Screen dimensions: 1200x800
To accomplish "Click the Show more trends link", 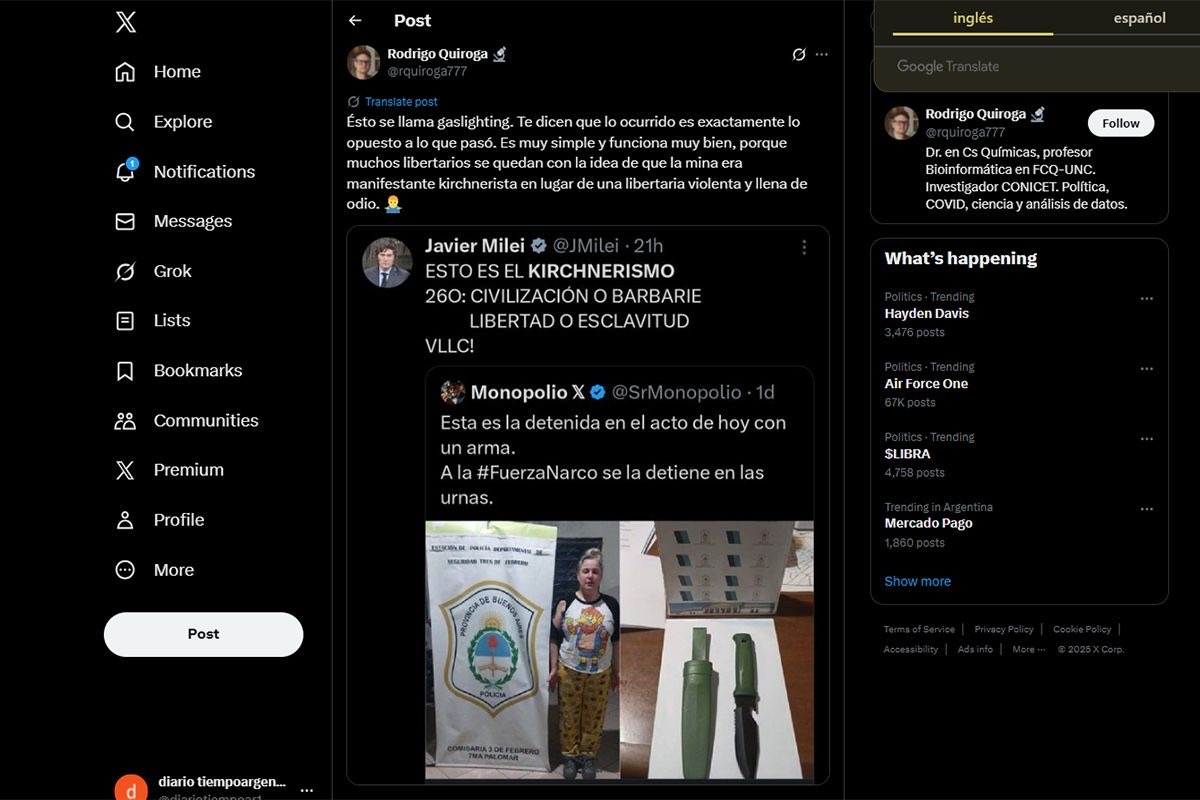I will [x=917, y=581].
